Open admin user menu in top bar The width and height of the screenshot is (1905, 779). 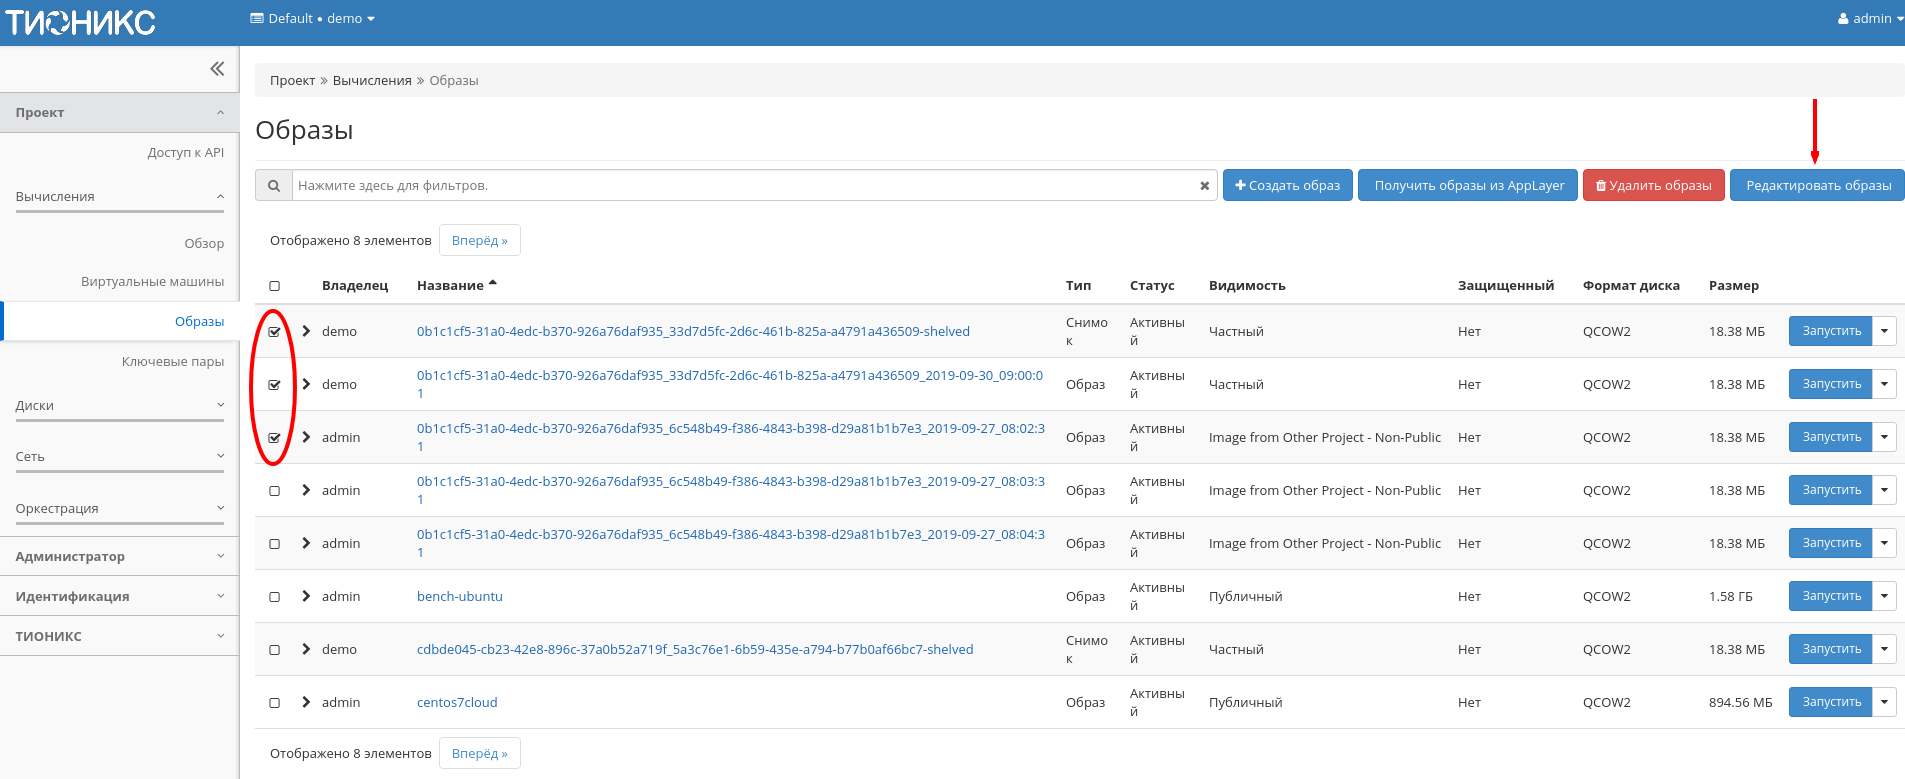tap(1869, 18)
